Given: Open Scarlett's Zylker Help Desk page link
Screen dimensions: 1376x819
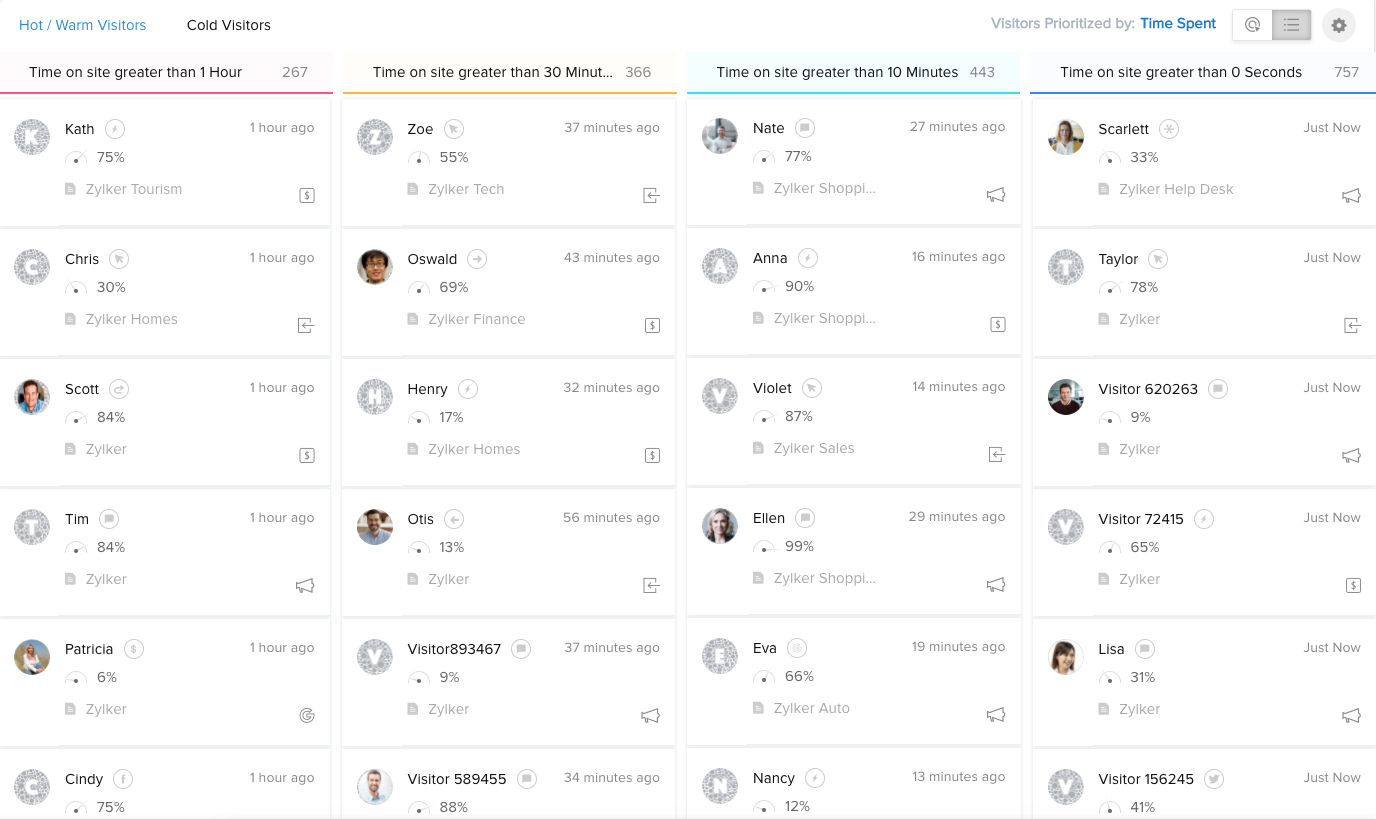Looking at the screenshot, I should click(x=1176, y=189).
